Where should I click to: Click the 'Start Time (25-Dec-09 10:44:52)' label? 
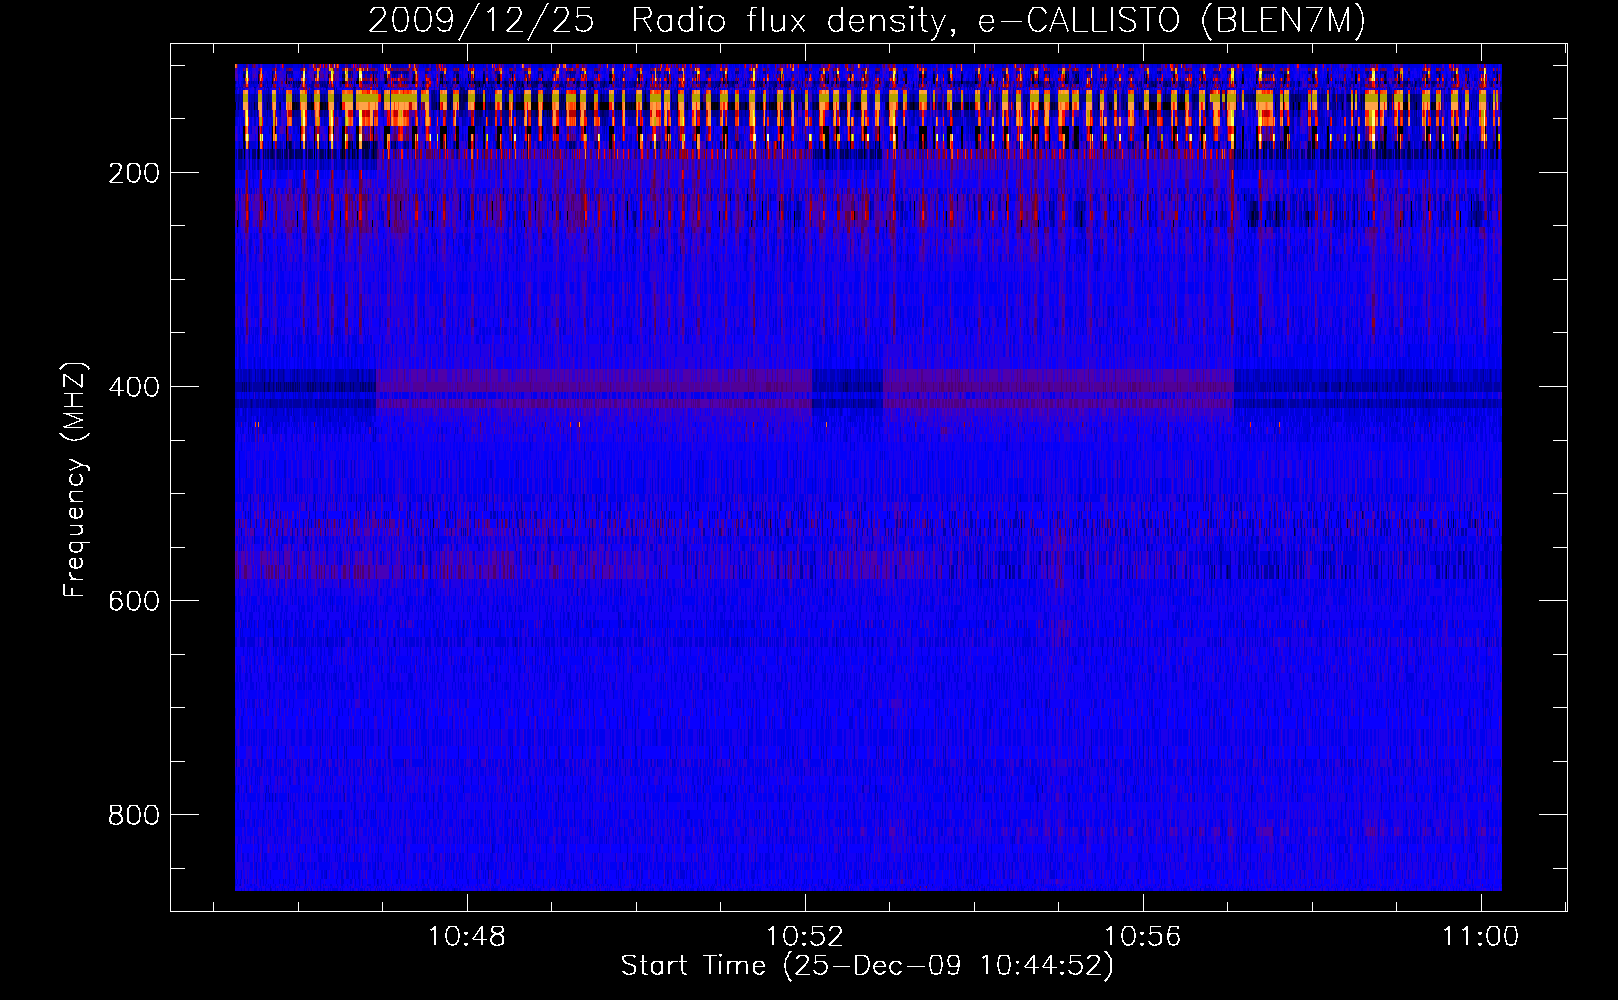[867, 966]
